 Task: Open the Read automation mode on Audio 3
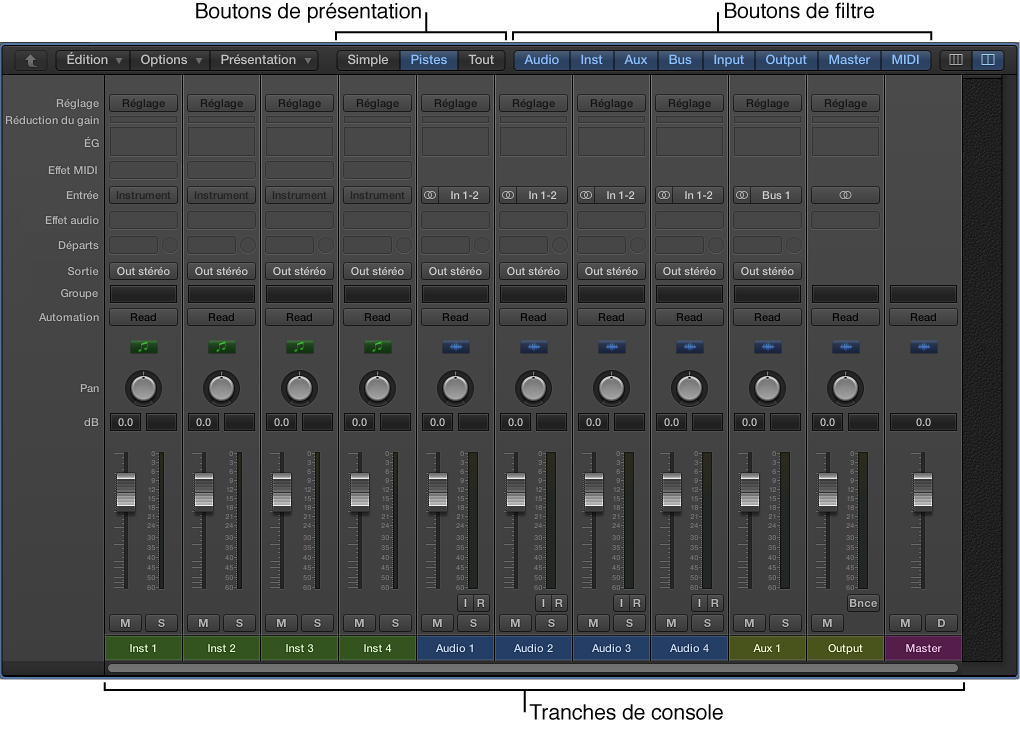coord(611,317)
